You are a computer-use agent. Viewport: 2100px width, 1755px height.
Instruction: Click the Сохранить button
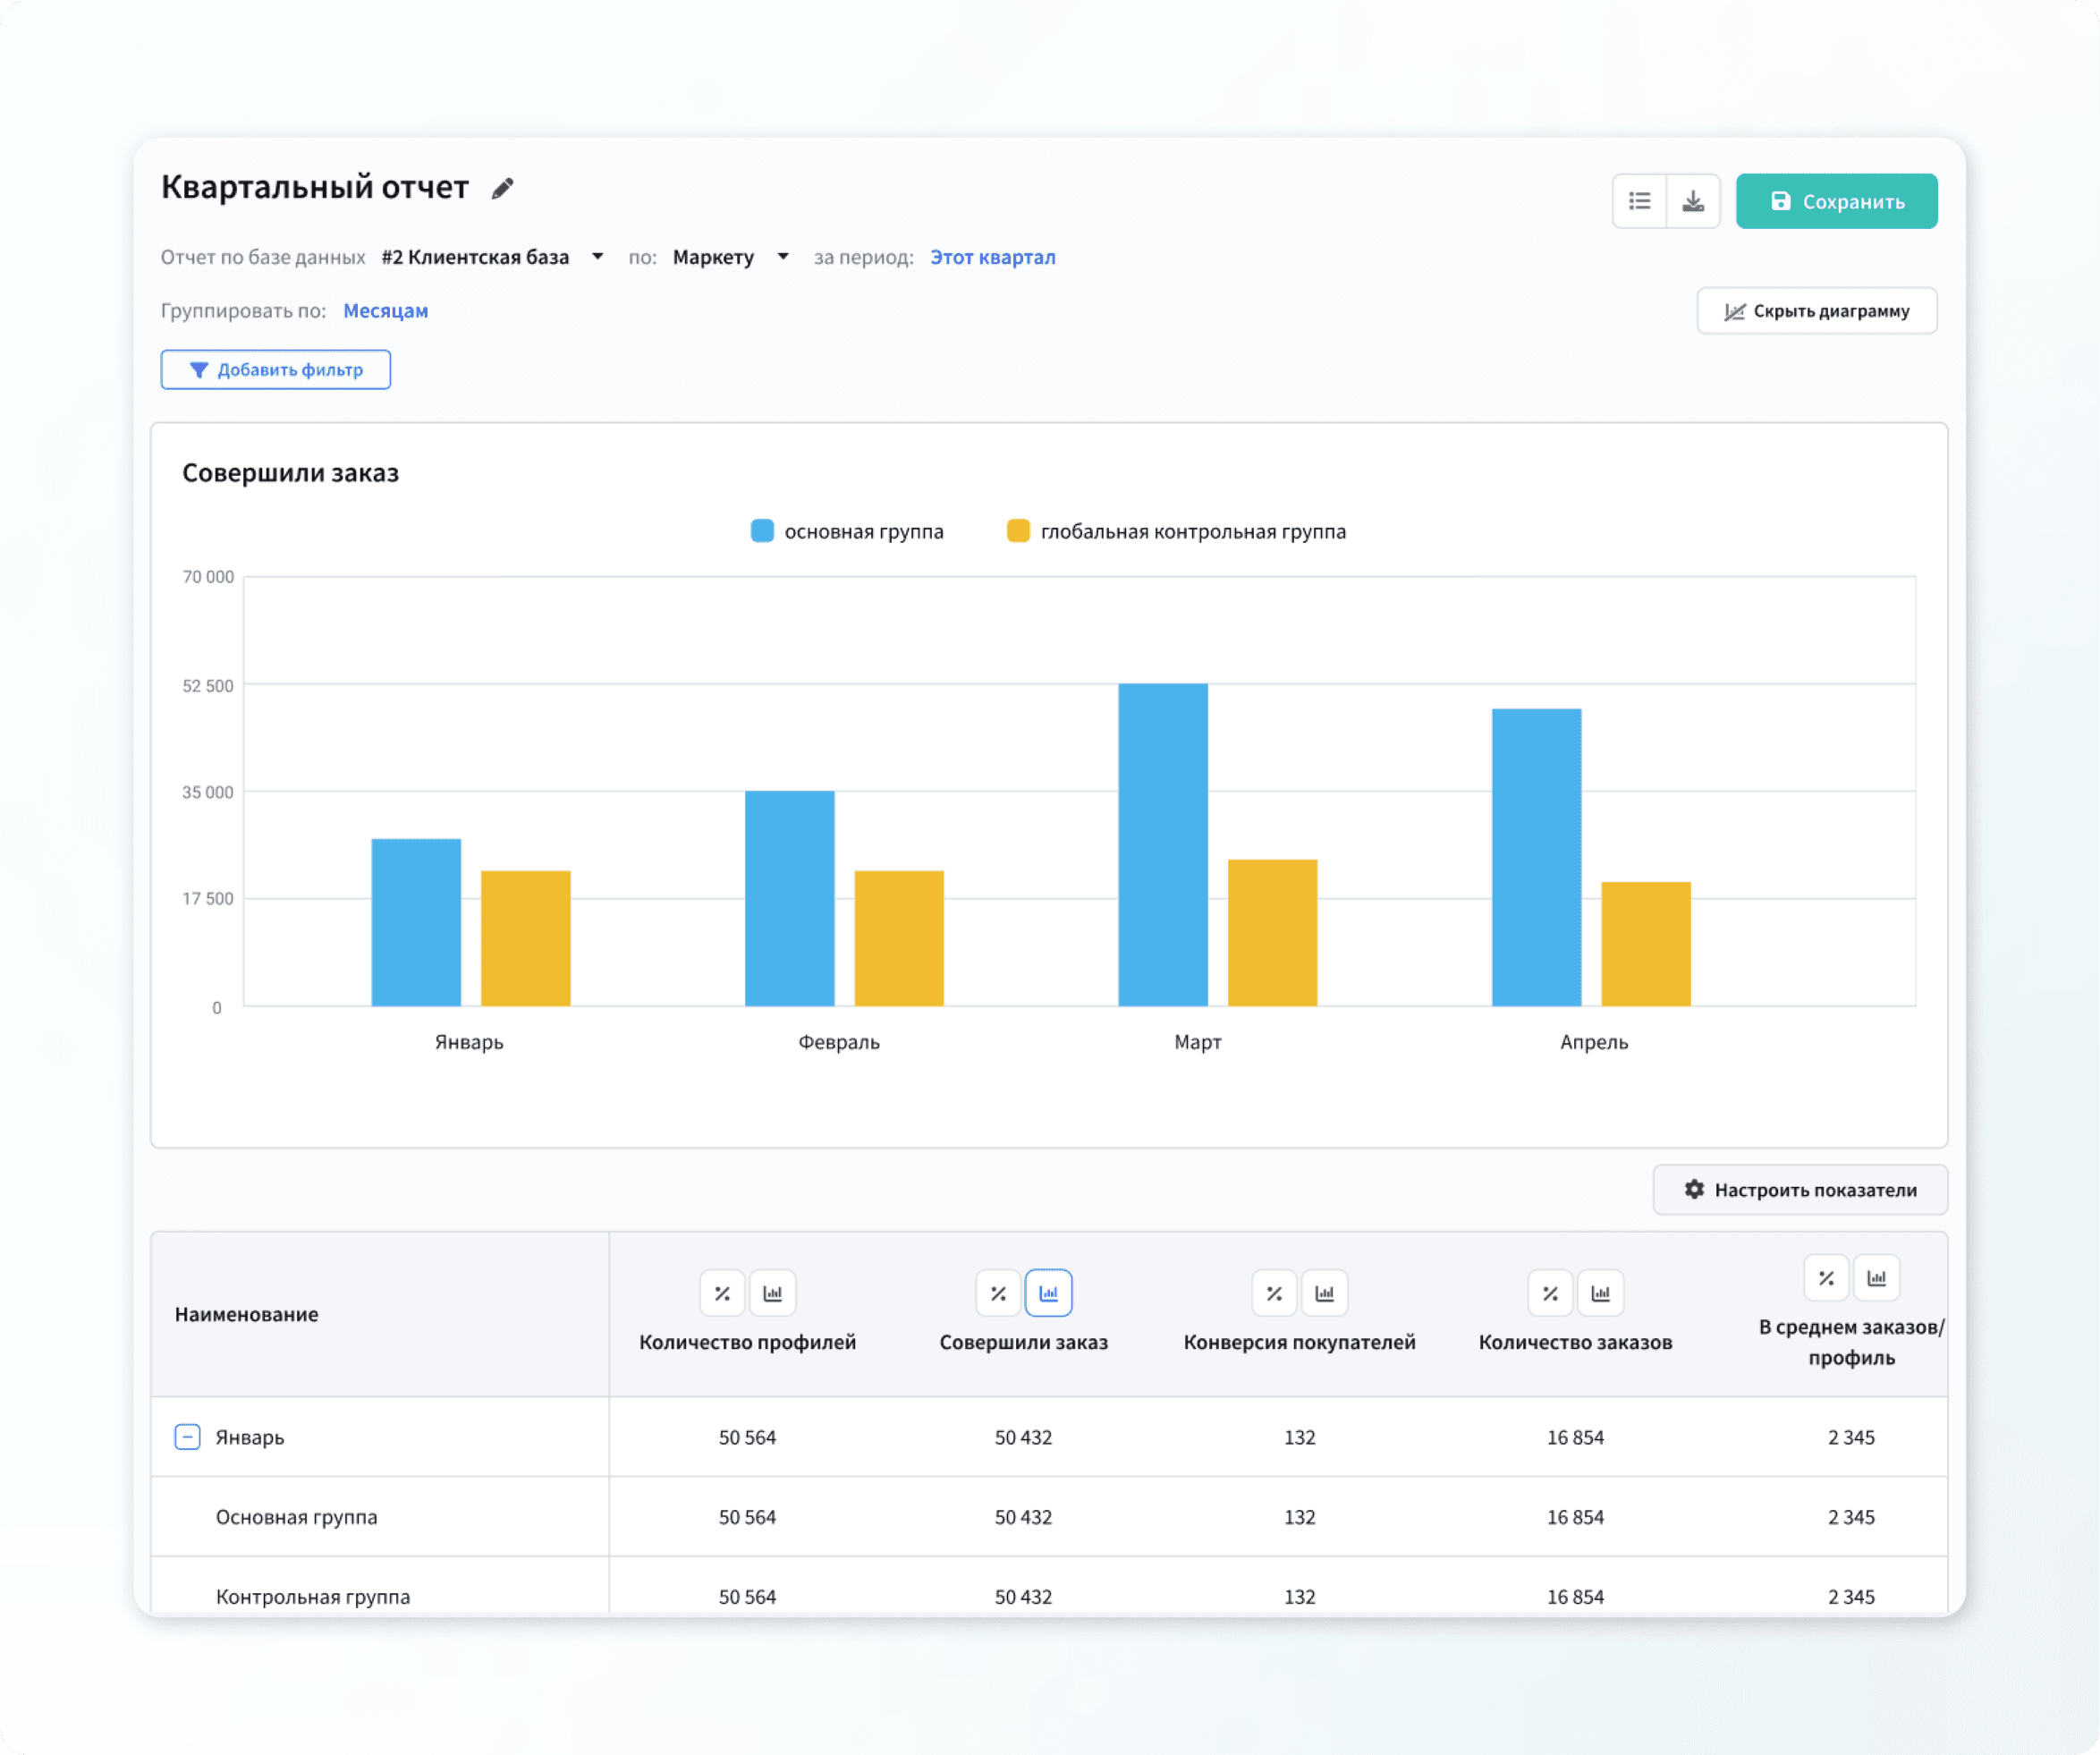1836,201
